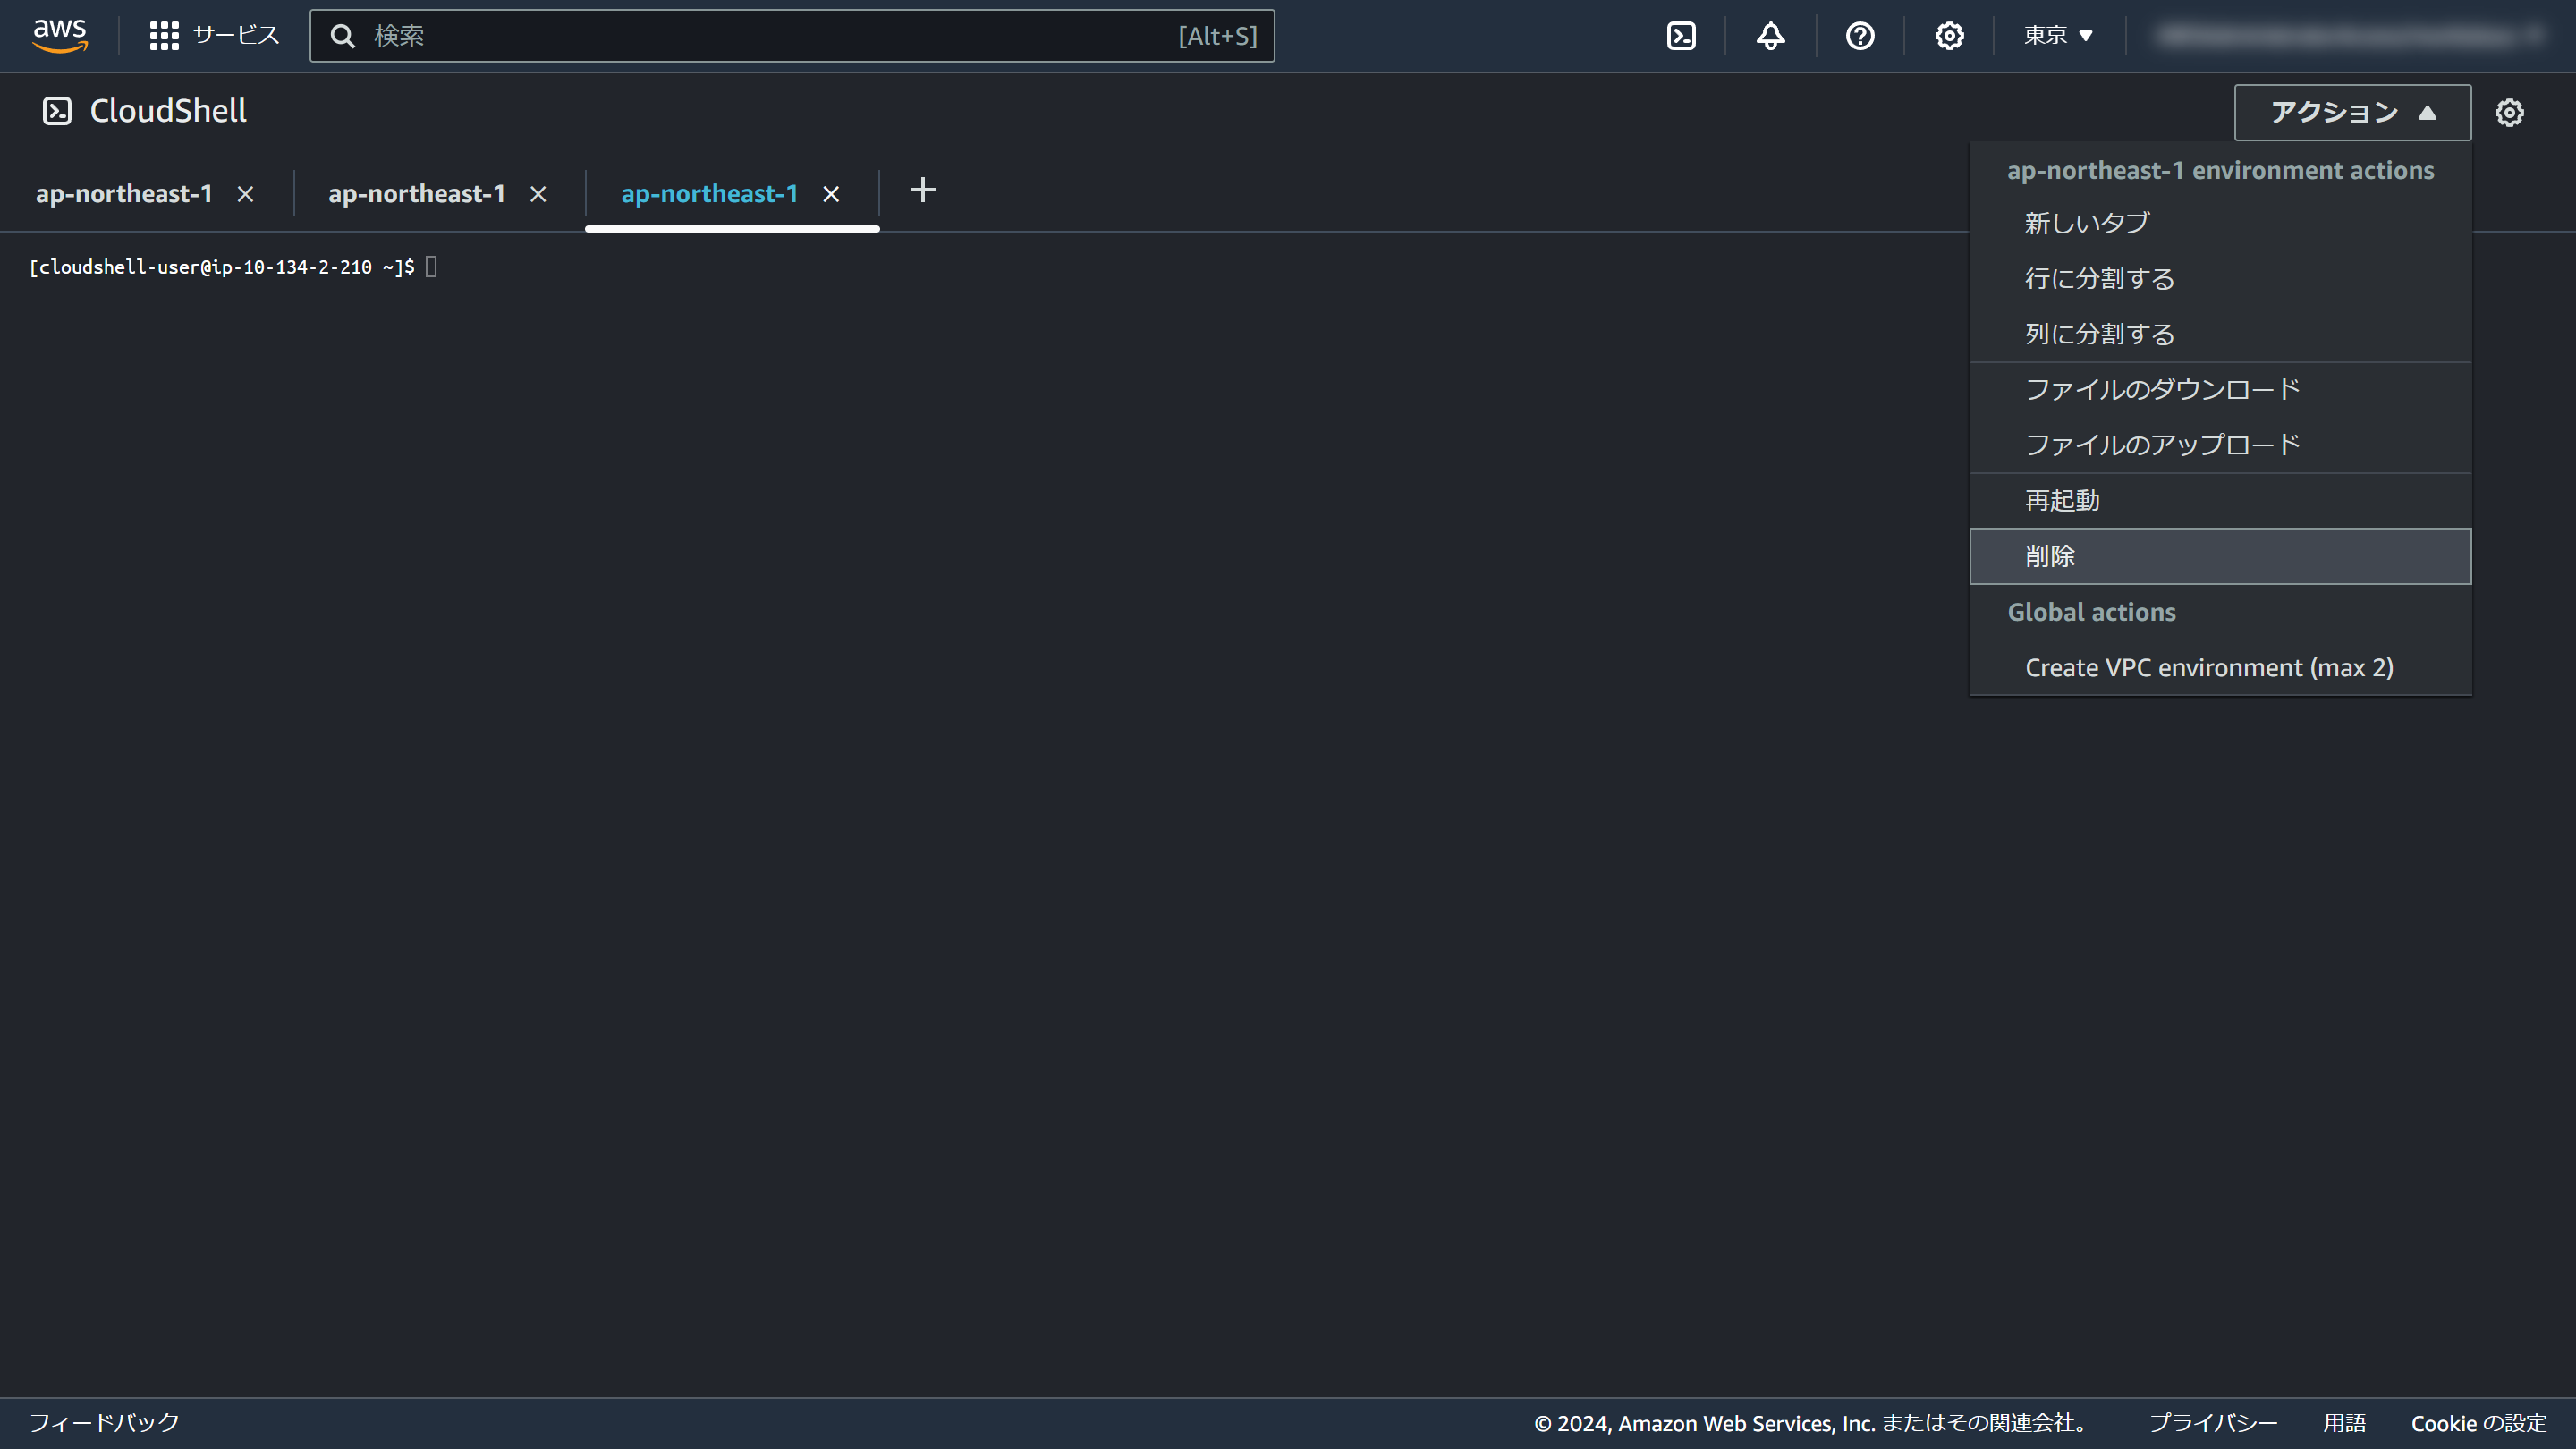The image size is (2576, 1449).
Task: Select 行に分割する from environment actions
Action: pyautogui.click(x=2098, y=278)
